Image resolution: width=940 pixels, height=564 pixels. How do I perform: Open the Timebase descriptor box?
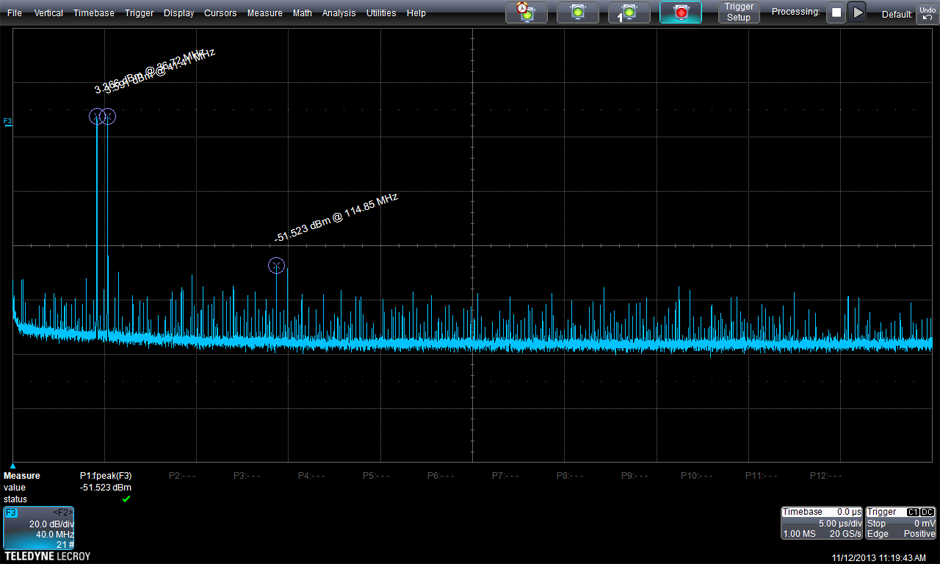(x=820, y=523)
